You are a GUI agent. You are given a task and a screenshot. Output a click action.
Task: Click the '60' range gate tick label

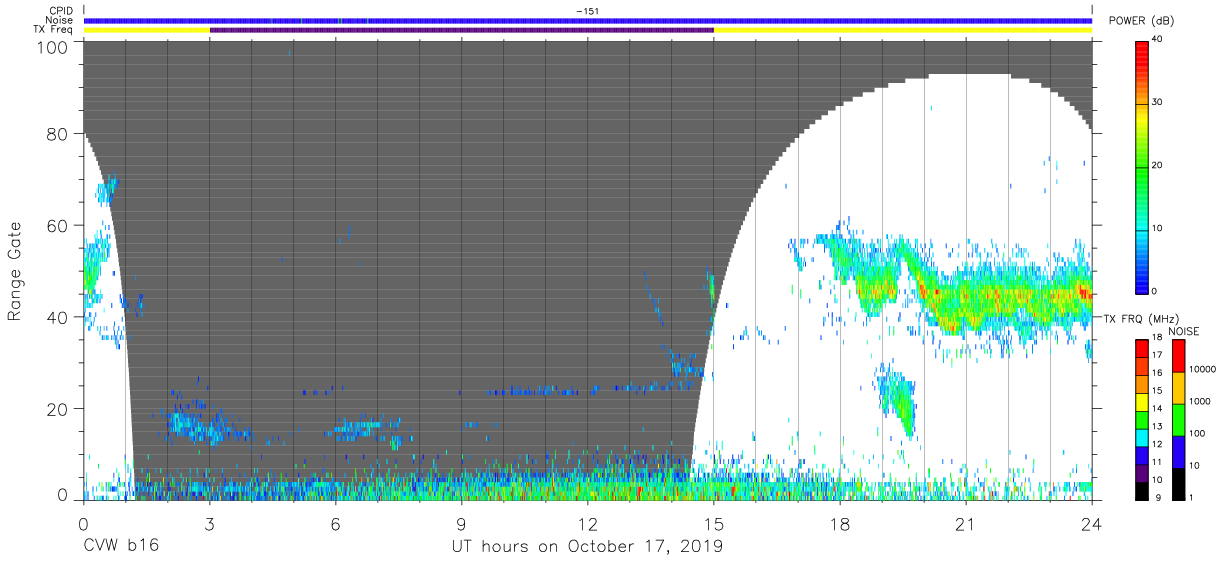tap(58, 226)
